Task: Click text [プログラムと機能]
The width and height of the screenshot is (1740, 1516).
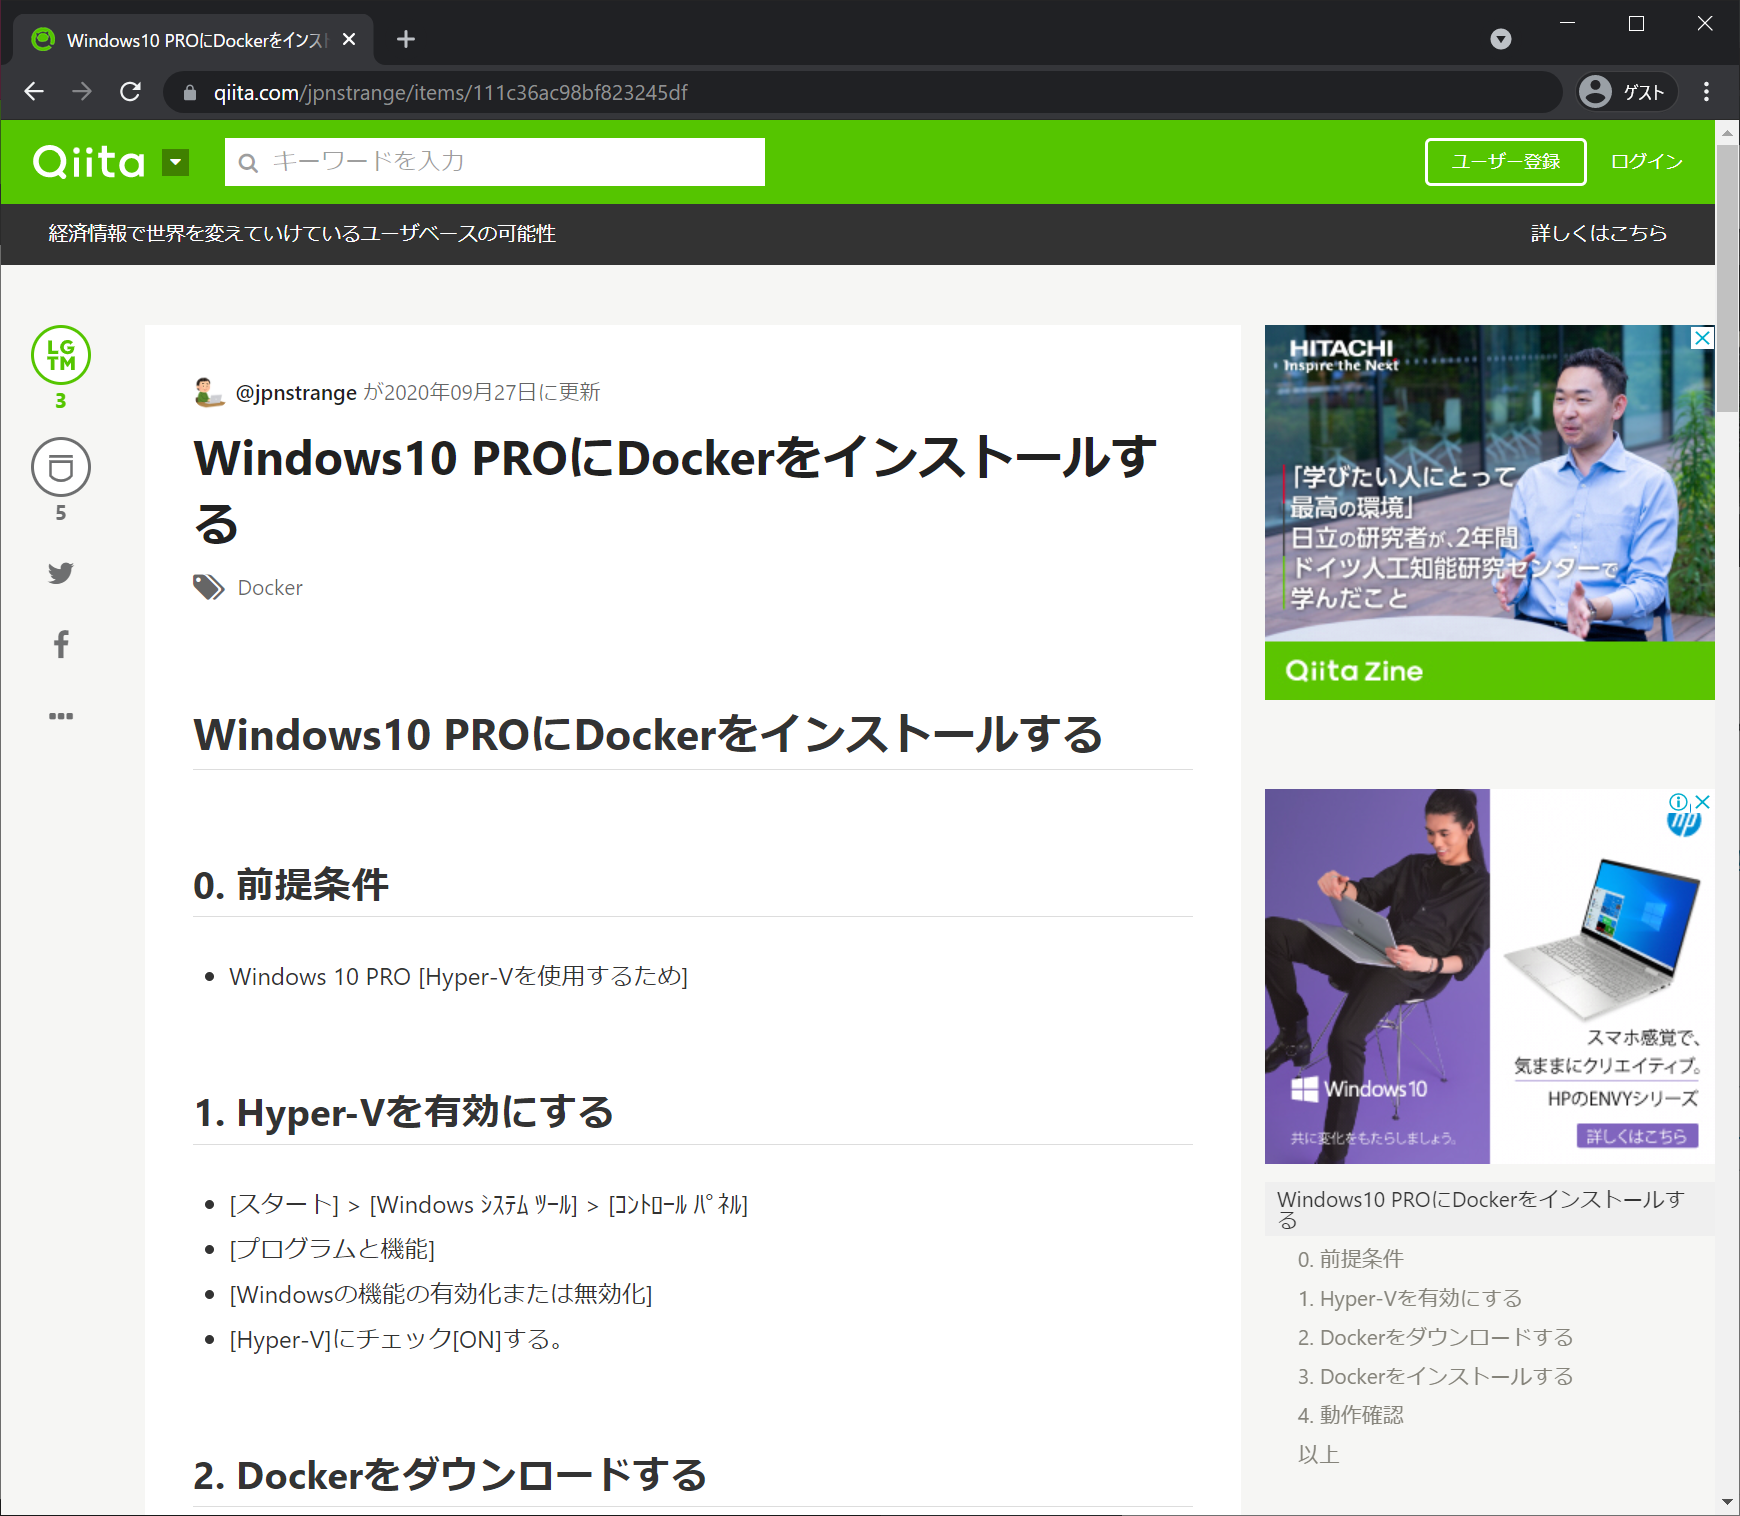Action: [332, 1249]
